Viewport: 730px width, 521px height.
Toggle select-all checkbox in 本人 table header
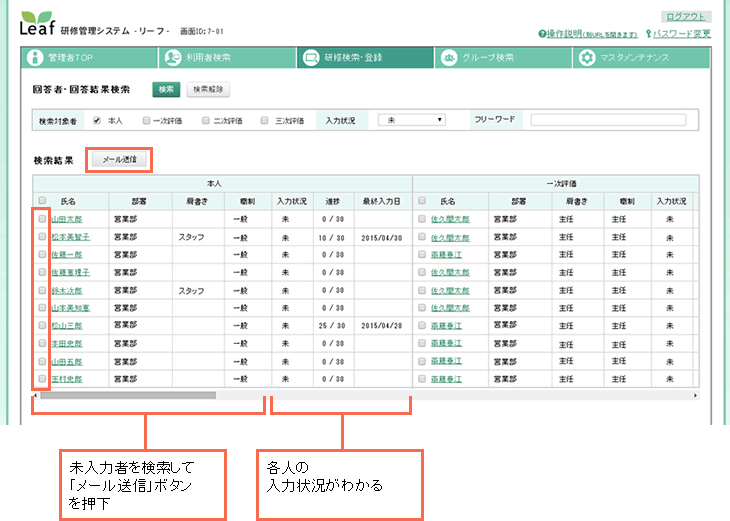42,200
